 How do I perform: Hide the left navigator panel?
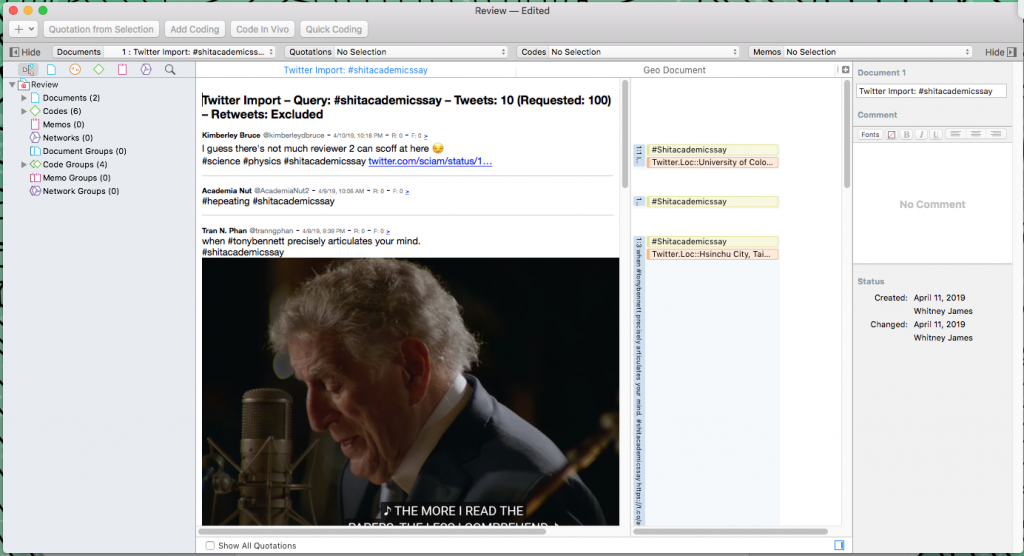point(25,52)
